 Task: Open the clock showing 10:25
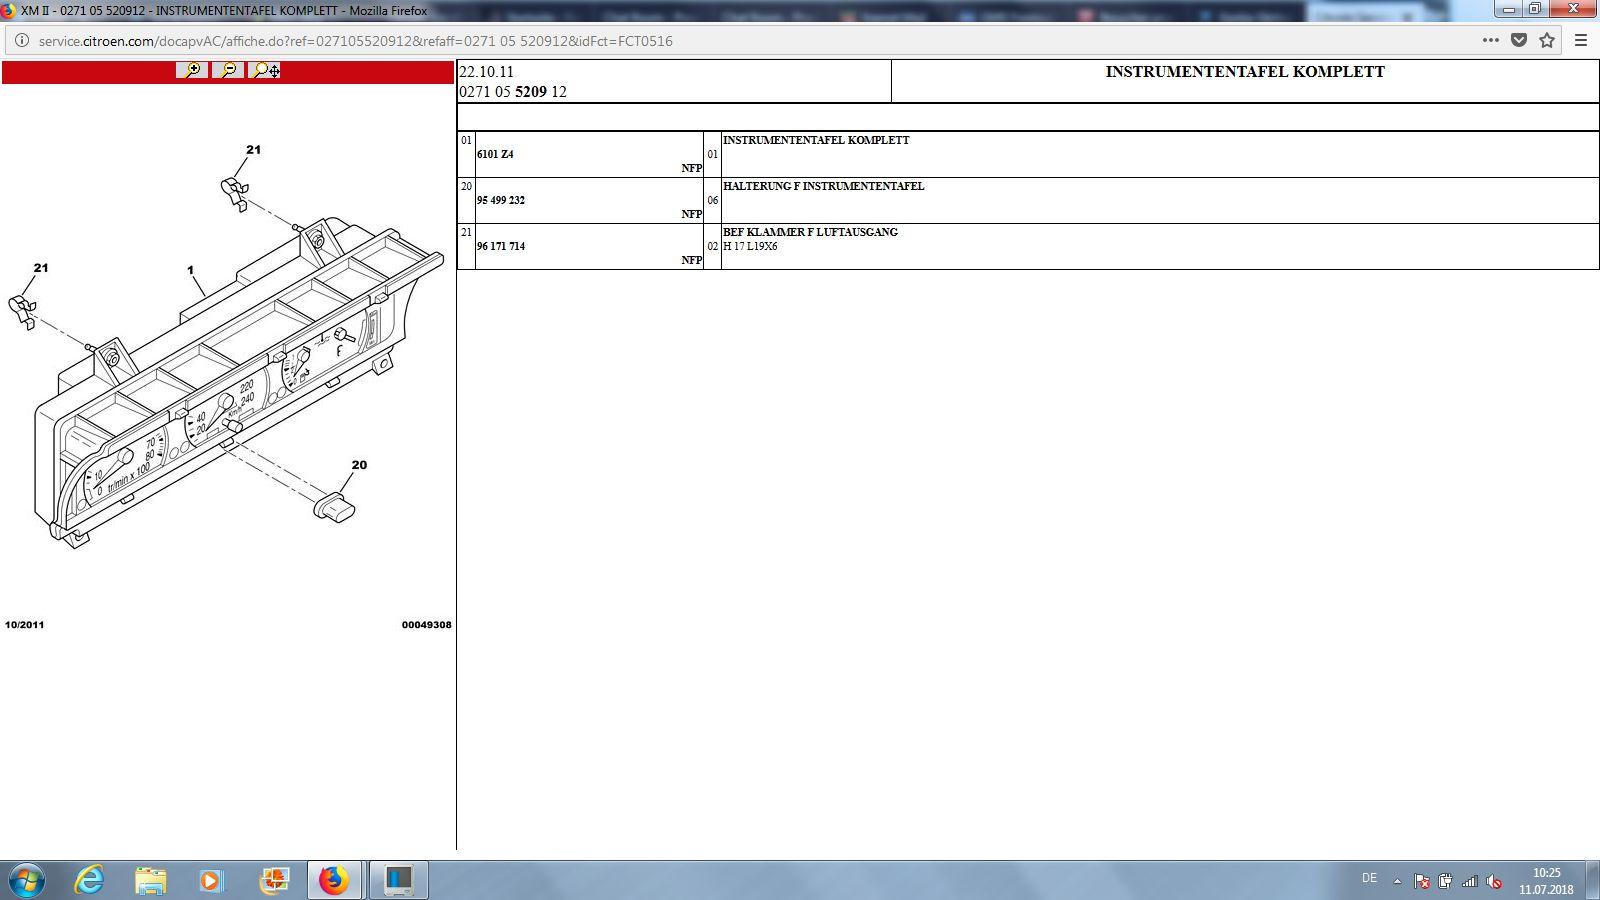pyautogui.click(x=1546, y=881)
